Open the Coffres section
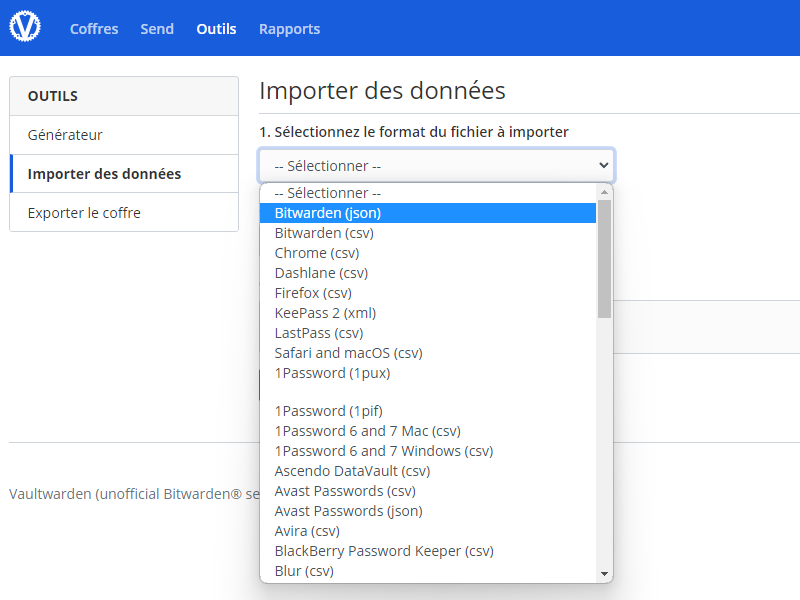This screenshot has height=600, width=800. pyautogui.click(x=93, y=28)
